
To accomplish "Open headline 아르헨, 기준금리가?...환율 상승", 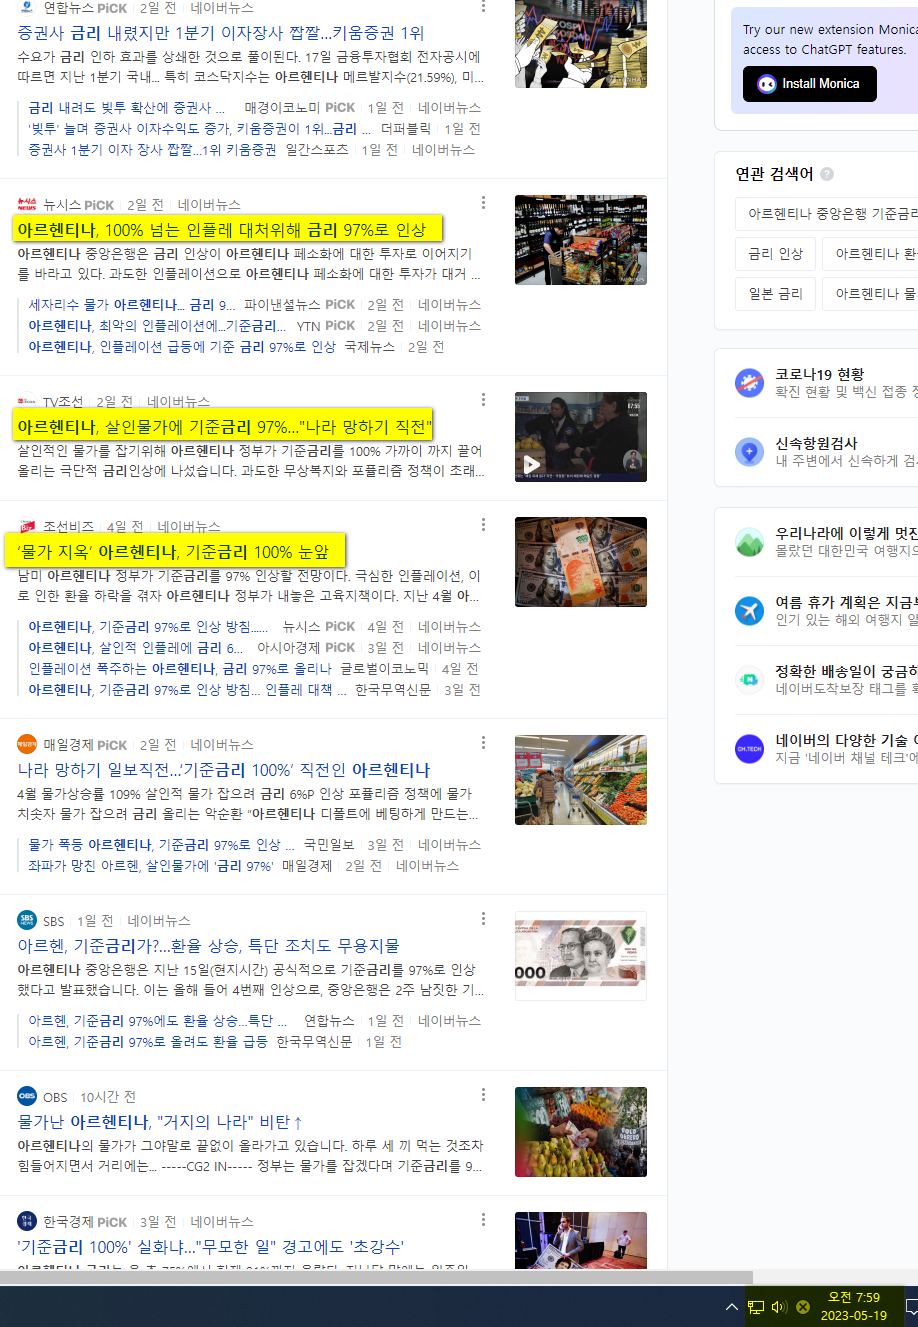I will click(208, 945).
